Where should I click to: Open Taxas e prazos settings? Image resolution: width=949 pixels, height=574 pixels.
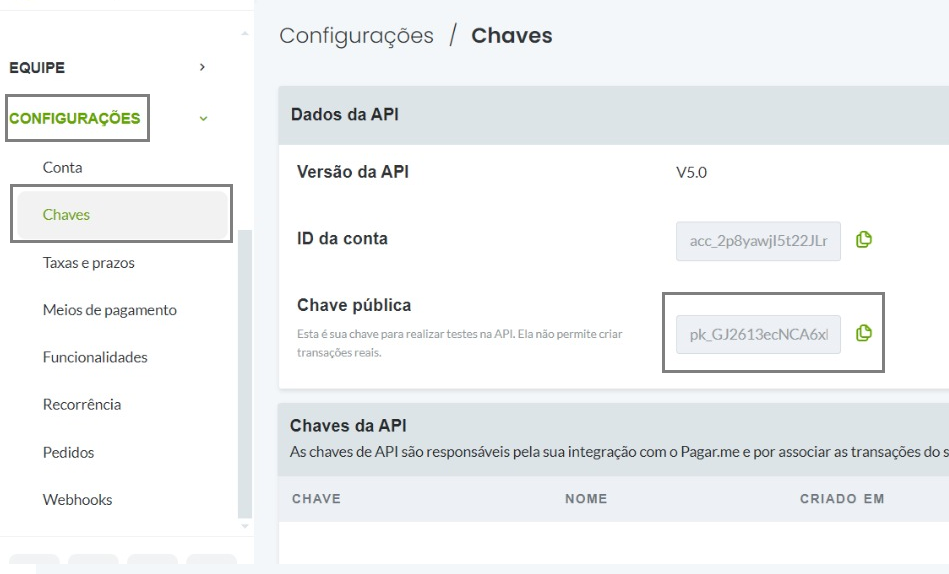[88, 263]
